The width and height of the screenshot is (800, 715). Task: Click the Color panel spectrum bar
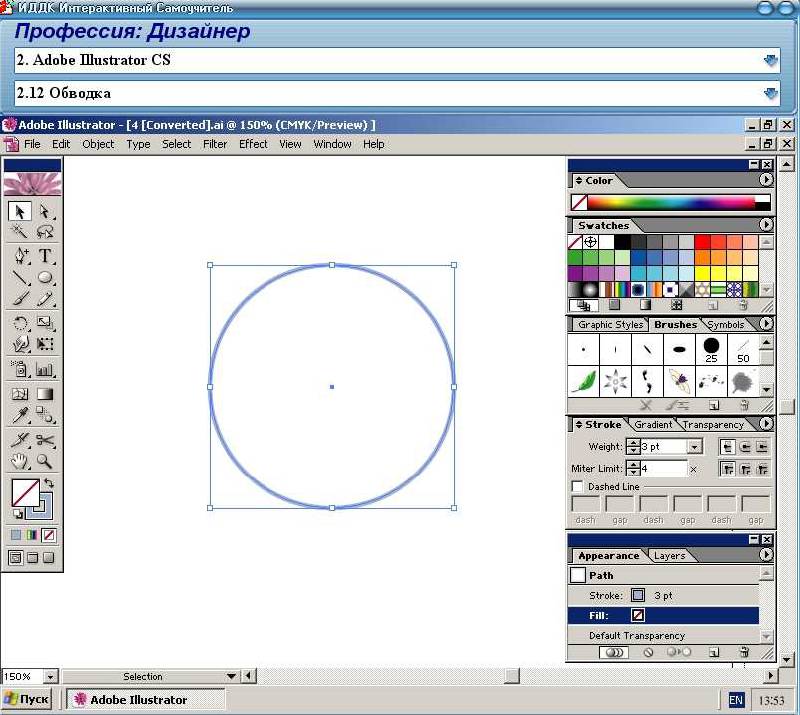click(670, 203)
